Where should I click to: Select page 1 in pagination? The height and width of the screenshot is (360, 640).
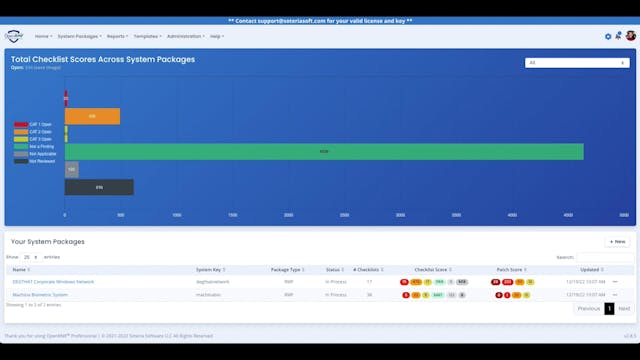tap(609, 309)
